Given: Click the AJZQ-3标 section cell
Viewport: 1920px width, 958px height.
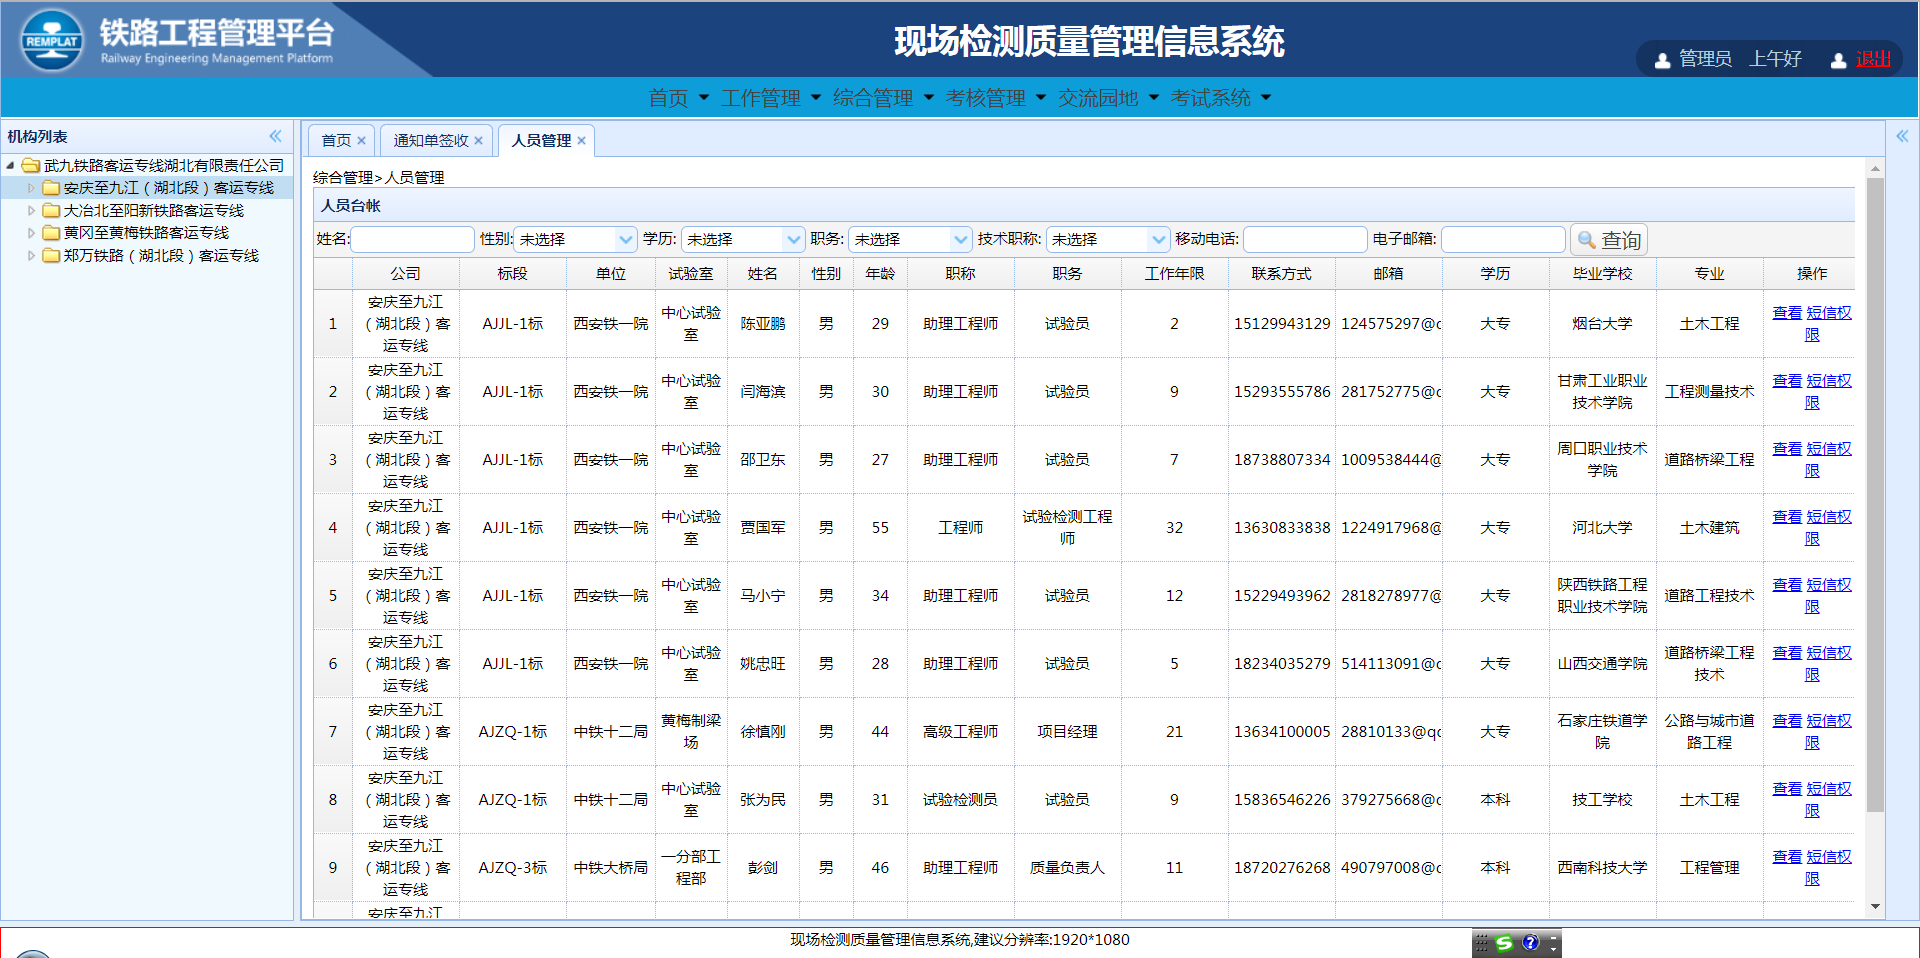Looking at the screenshot, I should click(x=512, y=868).
